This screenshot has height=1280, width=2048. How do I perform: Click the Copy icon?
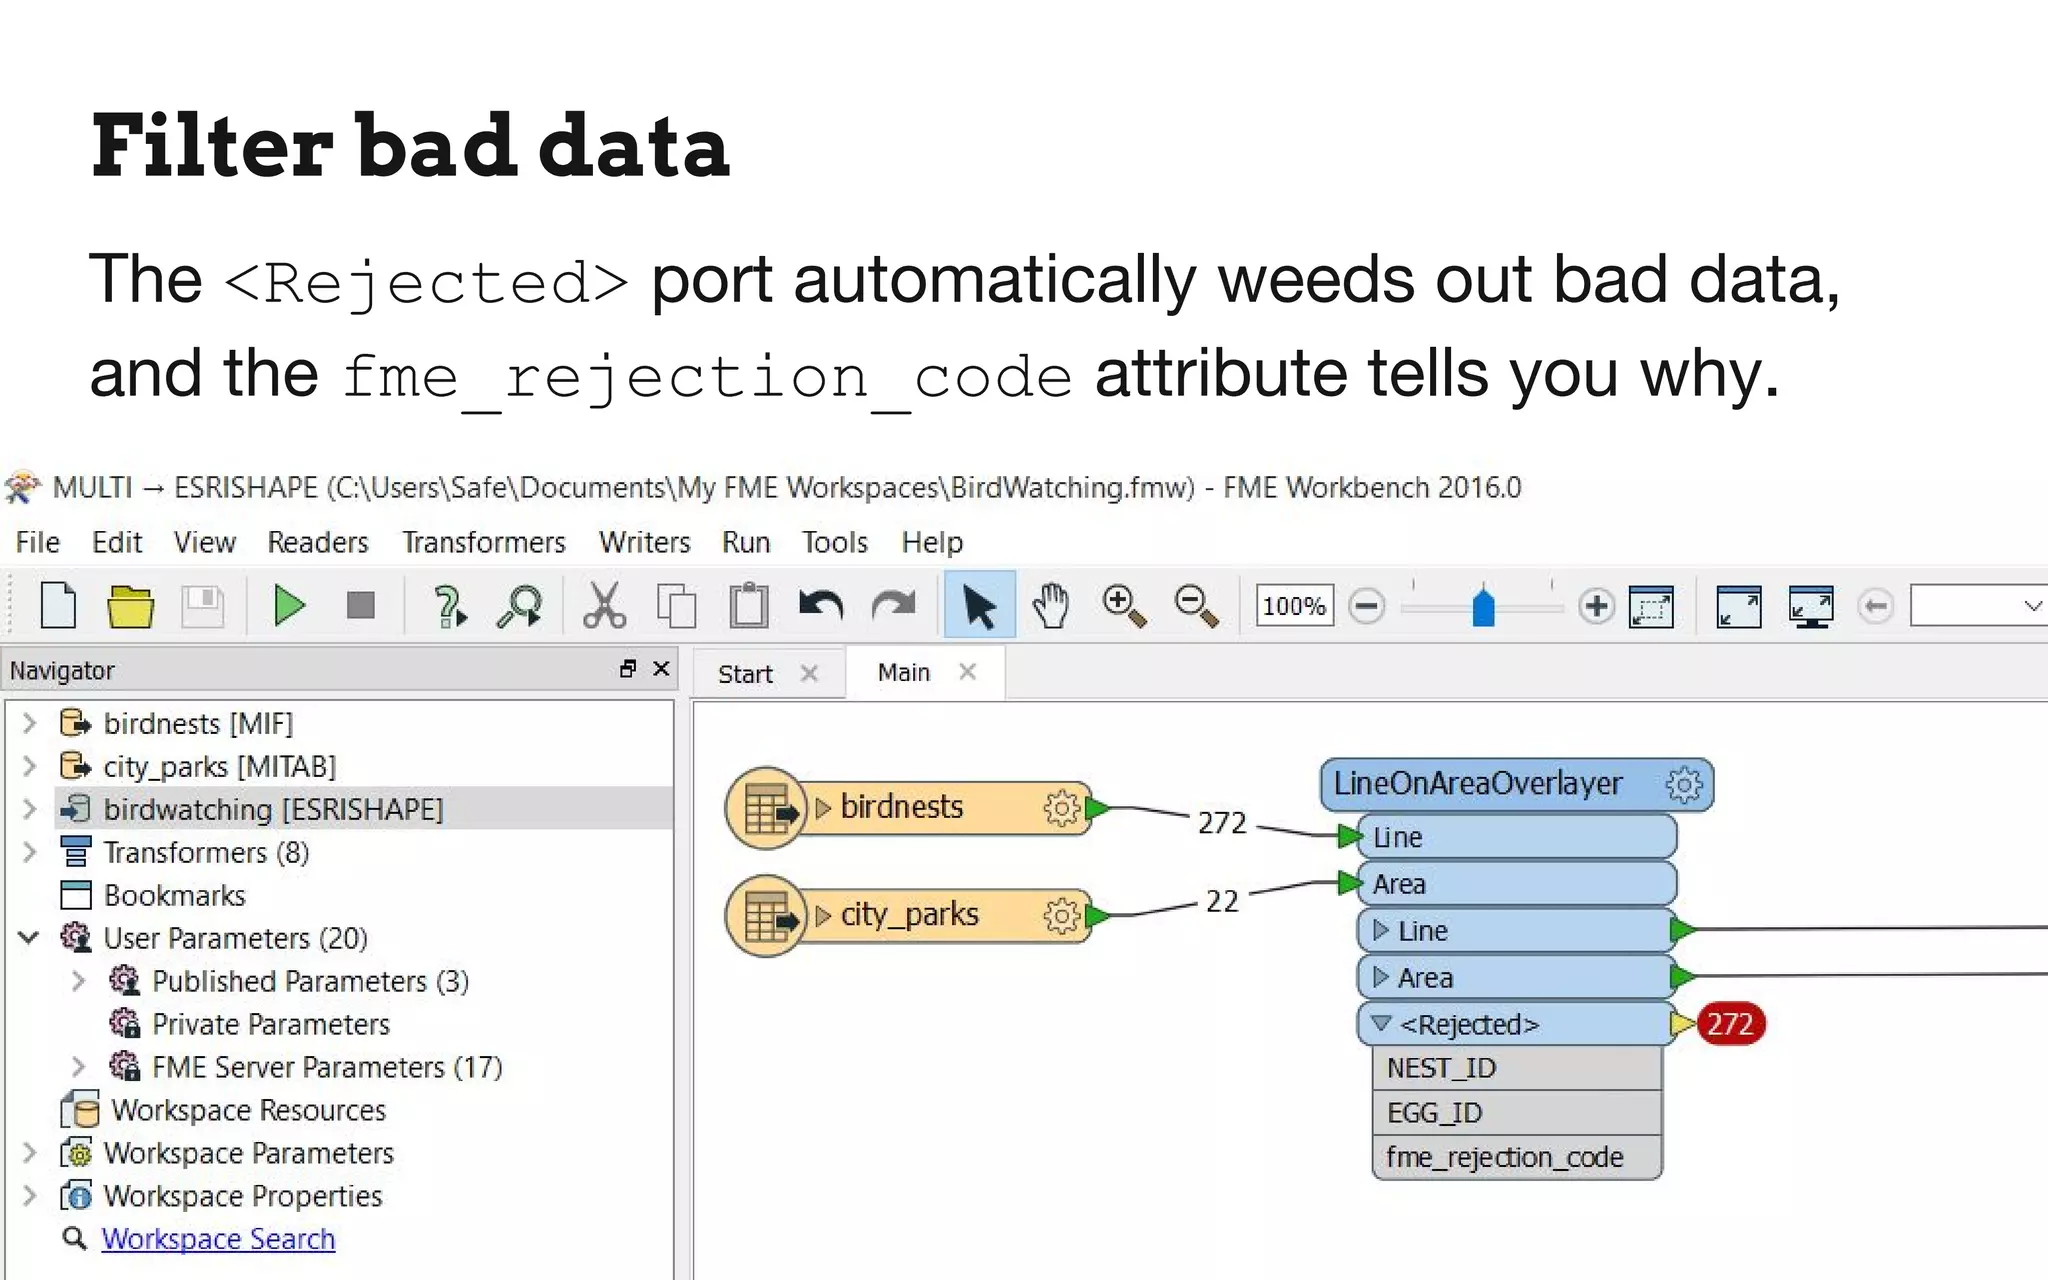[676, 606]
